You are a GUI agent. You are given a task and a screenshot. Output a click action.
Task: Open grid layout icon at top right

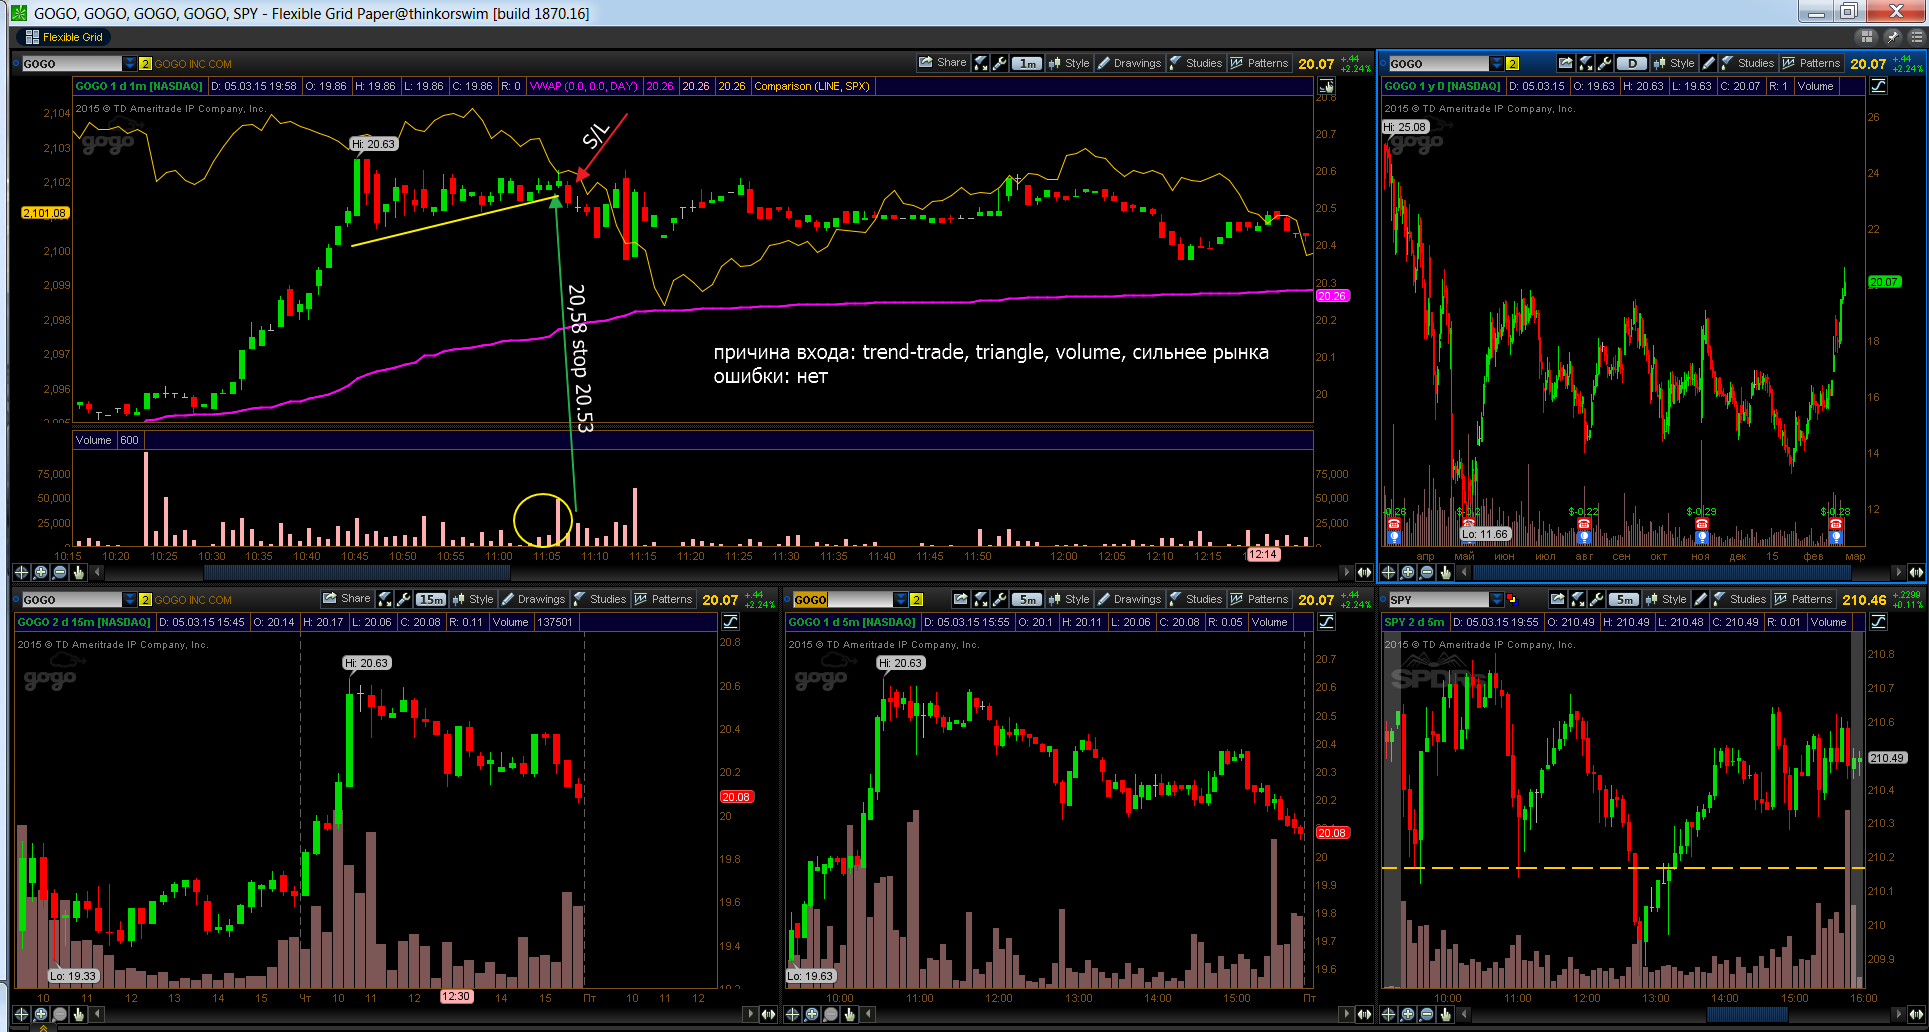pyautogui.click(x=1866, y=37)
